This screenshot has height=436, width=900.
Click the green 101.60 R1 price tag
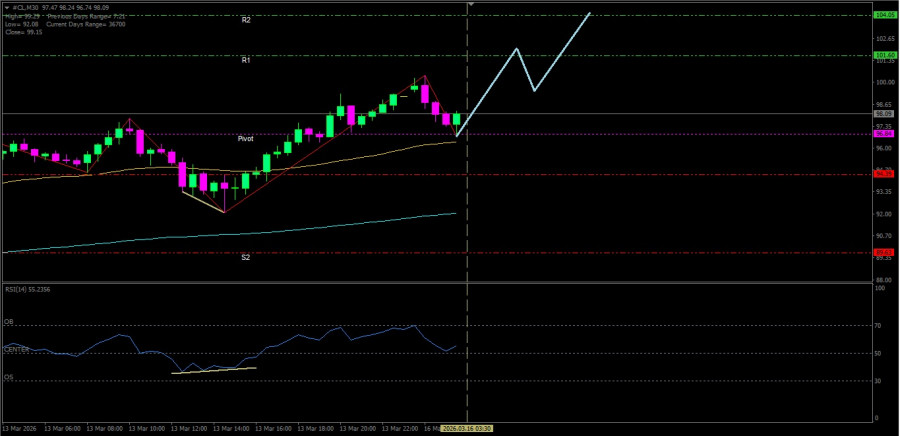point(883,55)
